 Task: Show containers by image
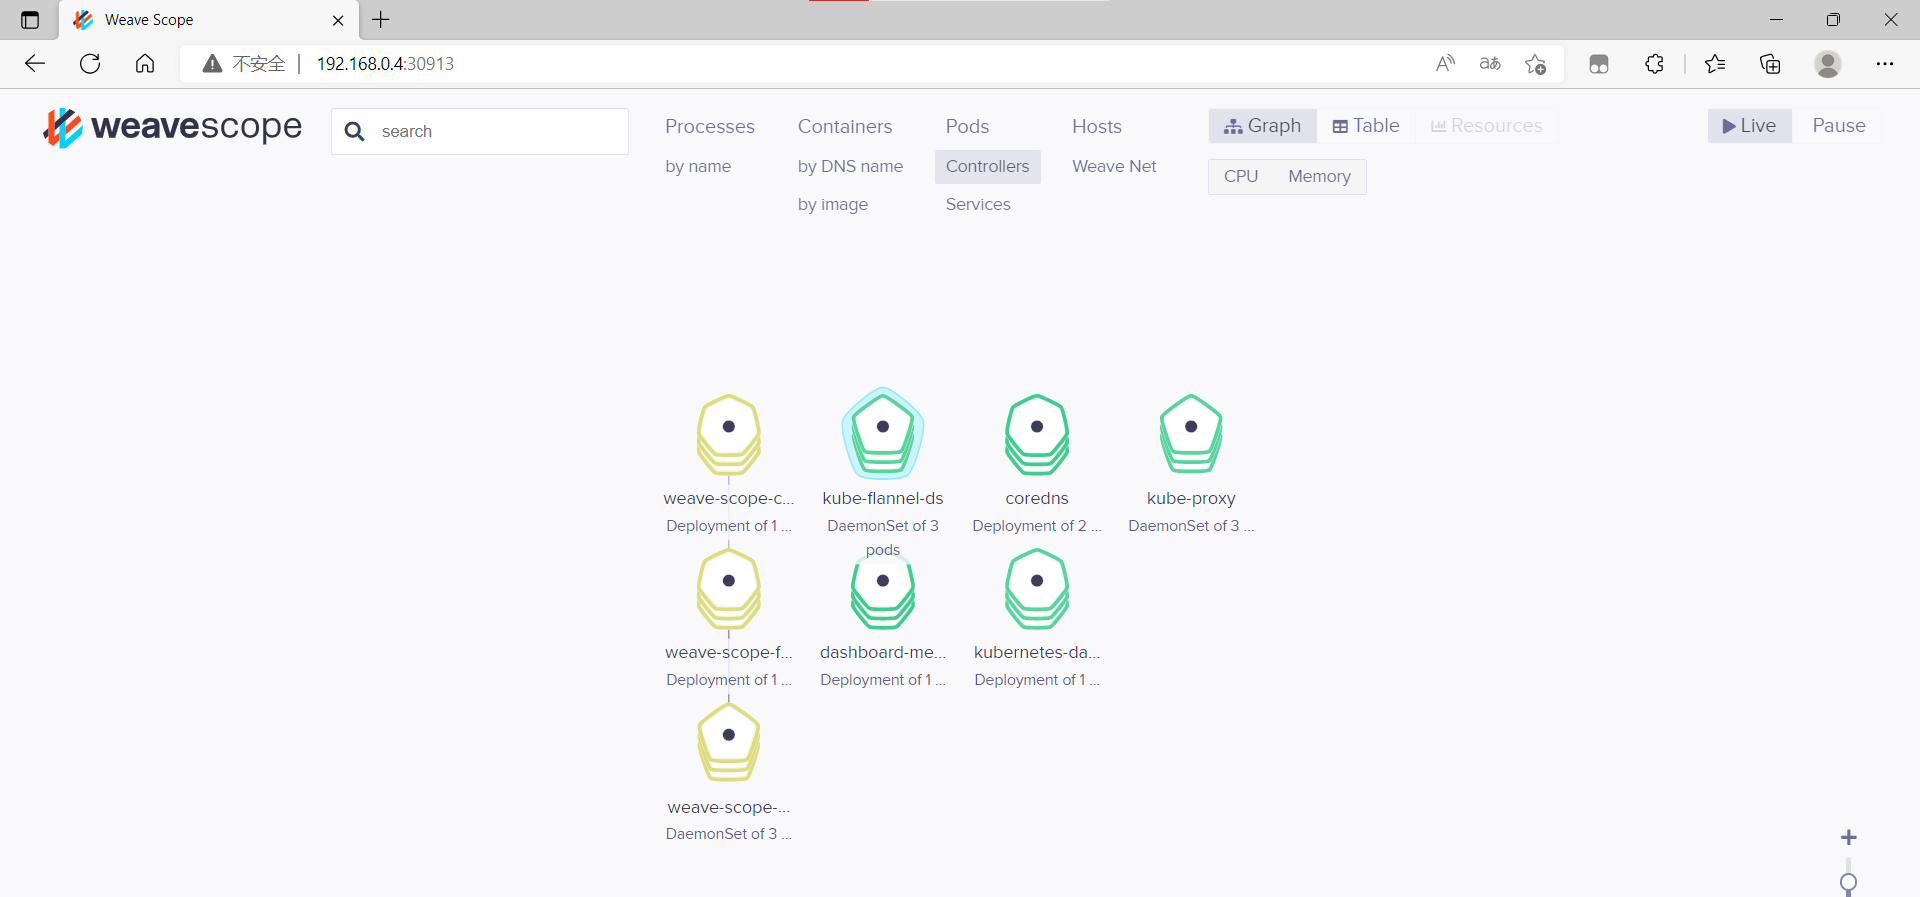(833, 204)
